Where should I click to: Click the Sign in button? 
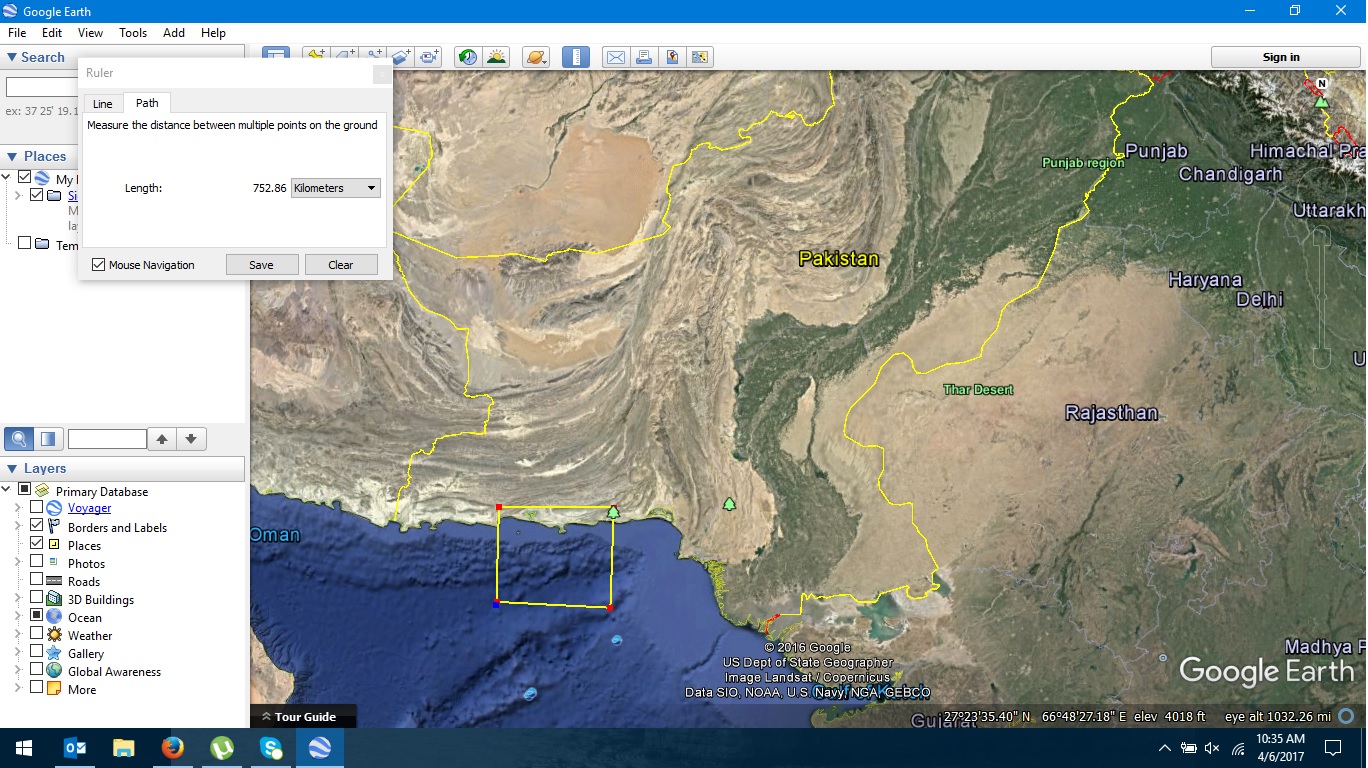click(x=1285, y=57)
